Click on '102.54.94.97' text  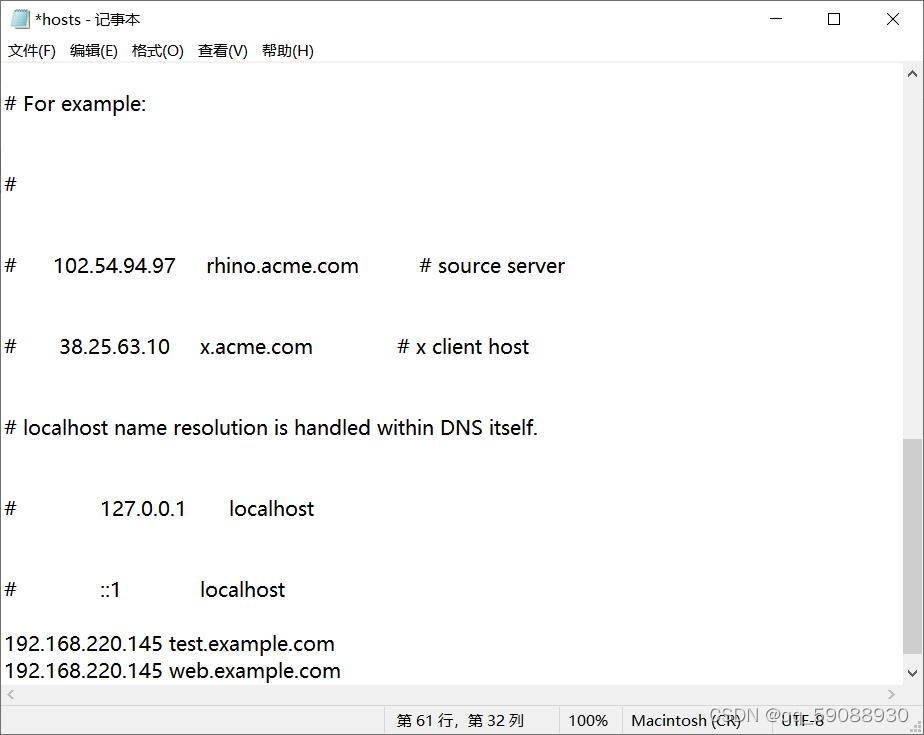[115, 266]
